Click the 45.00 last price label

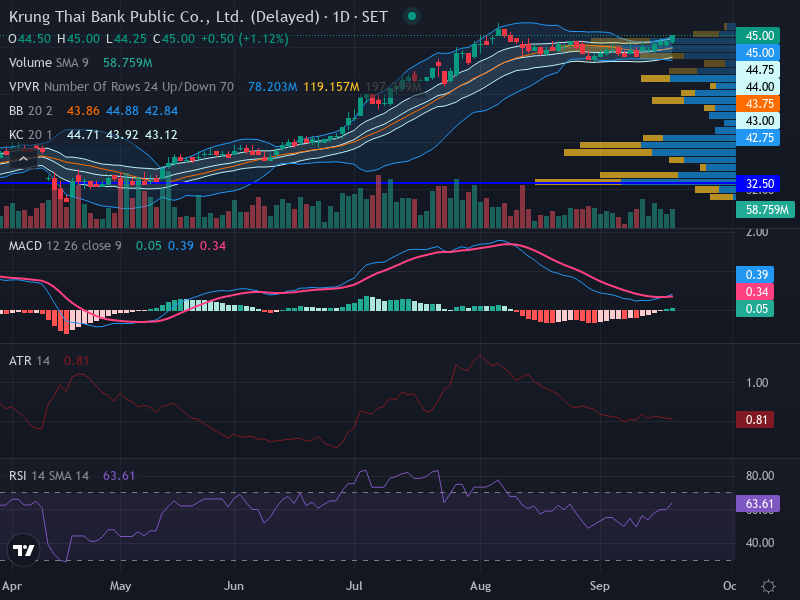(758, 36)
